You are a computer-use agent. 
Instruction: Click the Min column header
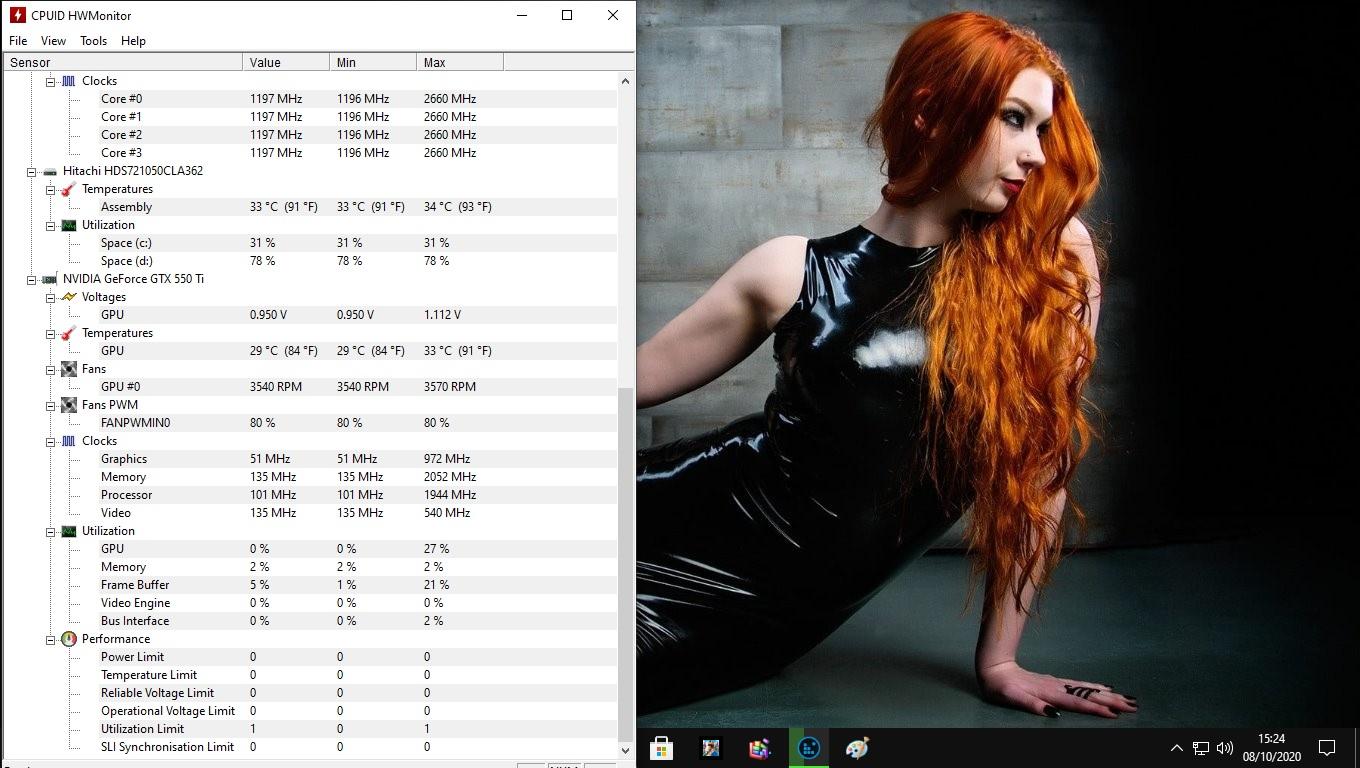(373, 62)
